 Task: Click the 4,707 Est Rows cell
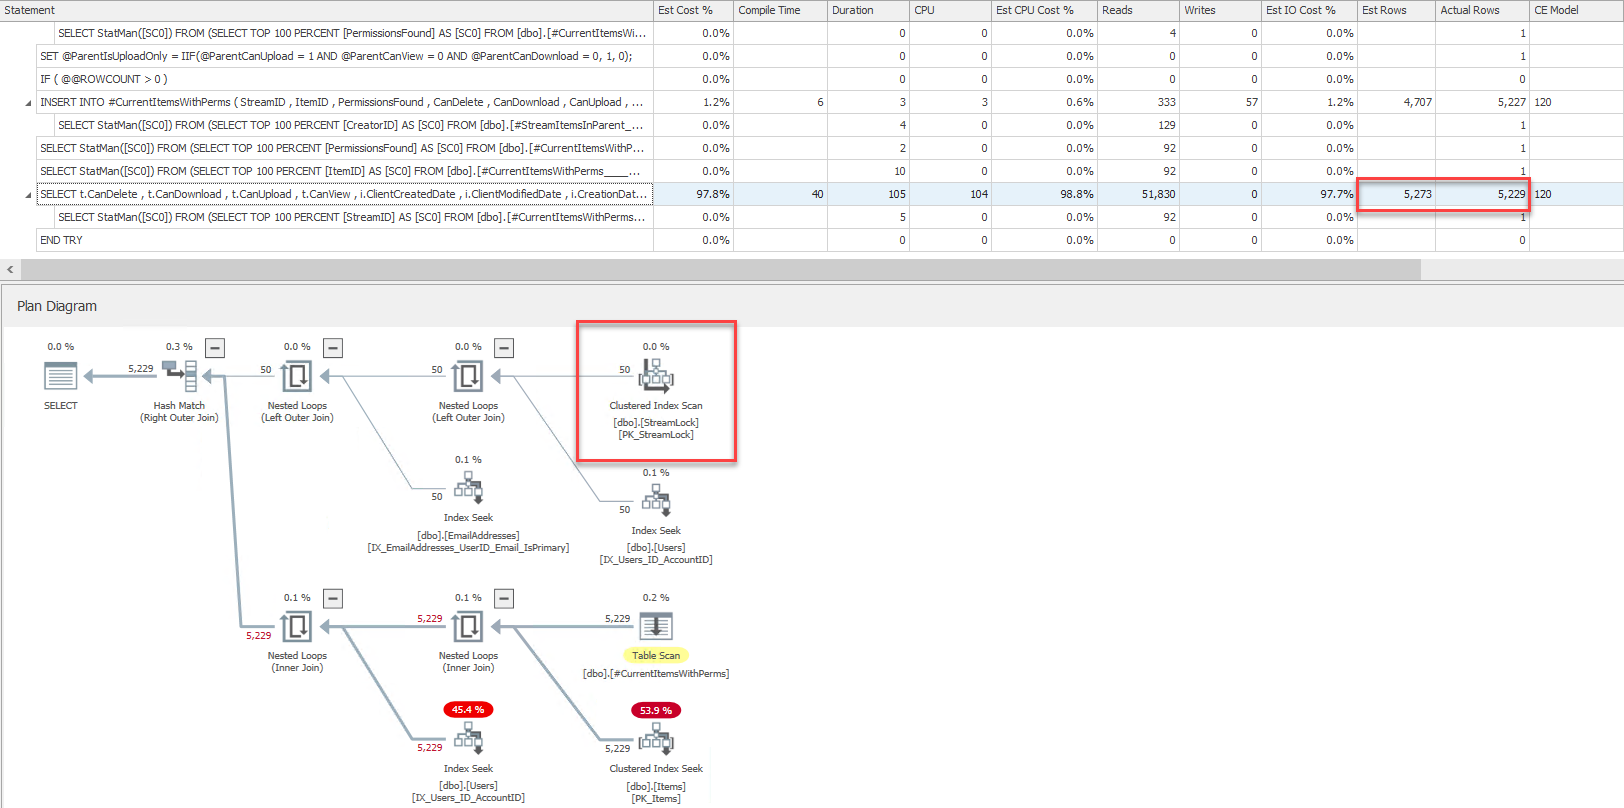pyautogui.click(x=1396, y=102)
